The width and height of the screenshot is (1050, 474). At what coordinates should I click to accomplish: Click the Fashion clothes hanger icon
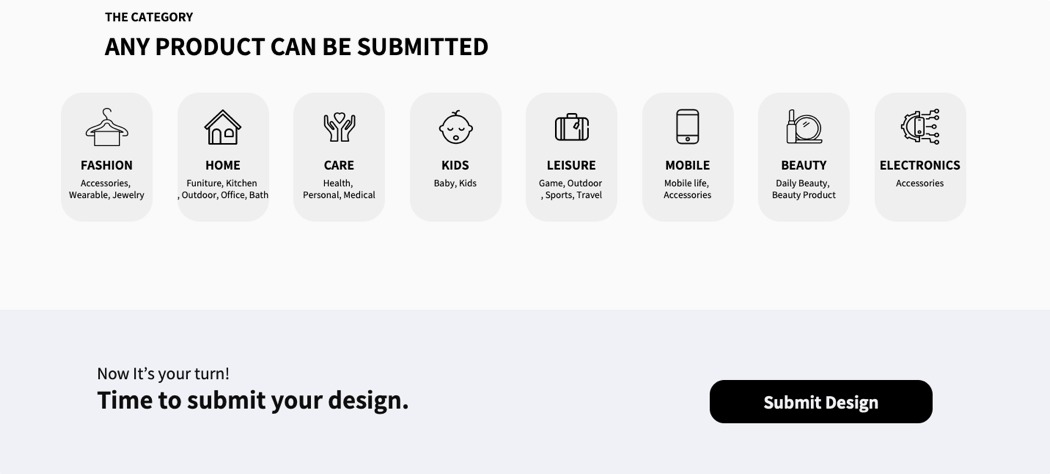coord(107,127)
